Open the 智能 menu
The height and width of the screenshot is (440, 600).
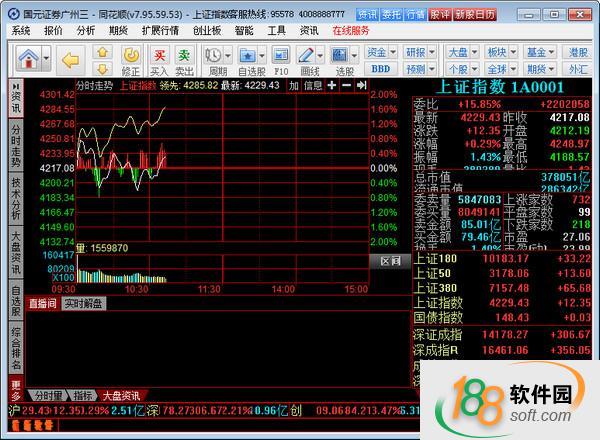tap(244, 31)
